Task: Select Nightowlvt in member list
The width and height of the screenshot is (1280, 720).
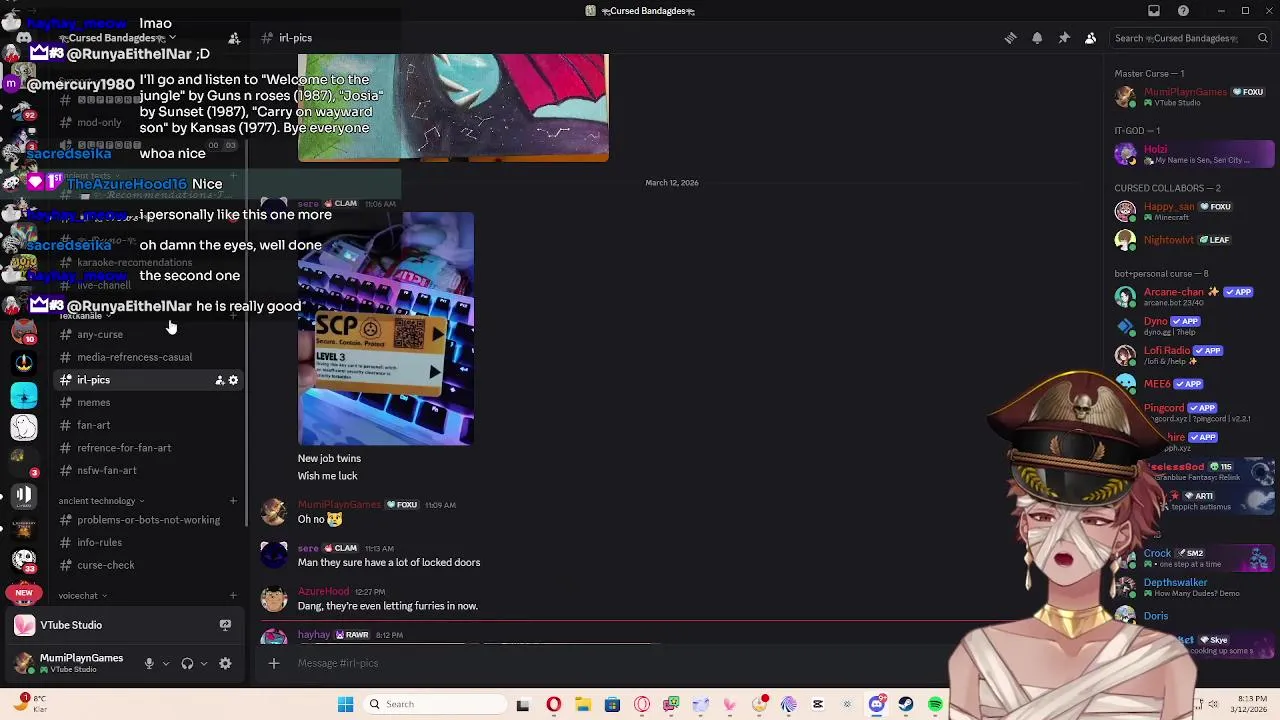Action: pyautogui.click(x=1192, y=240)
